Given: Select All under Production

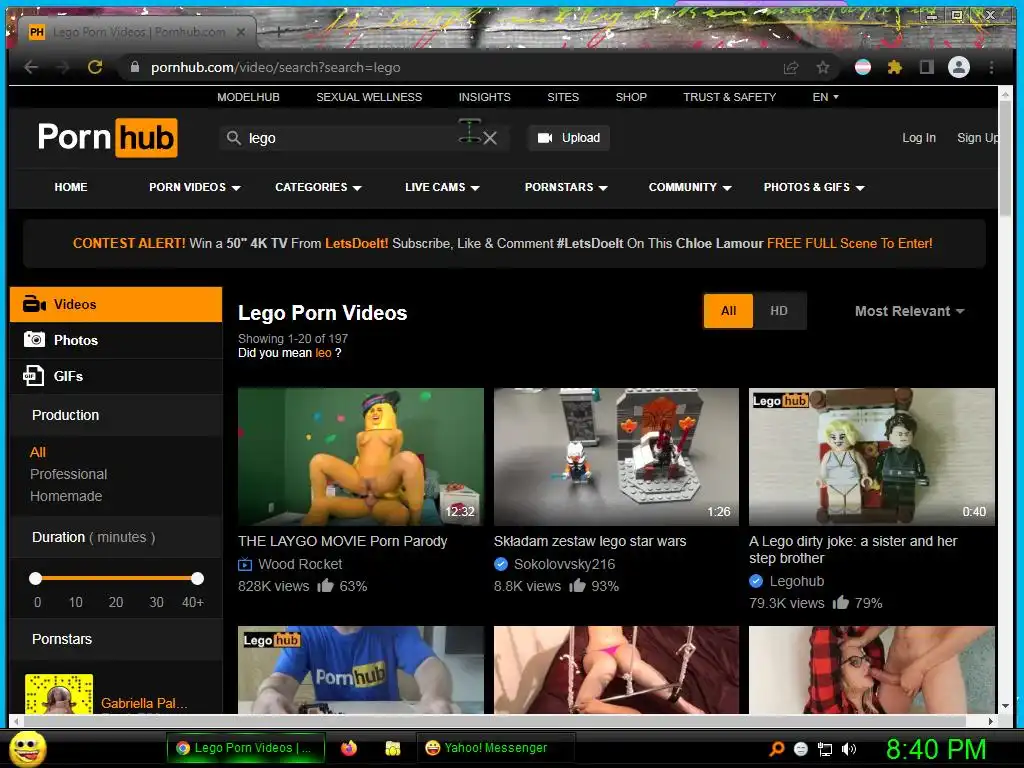Looking at the screenshot, I should point(38,452).
